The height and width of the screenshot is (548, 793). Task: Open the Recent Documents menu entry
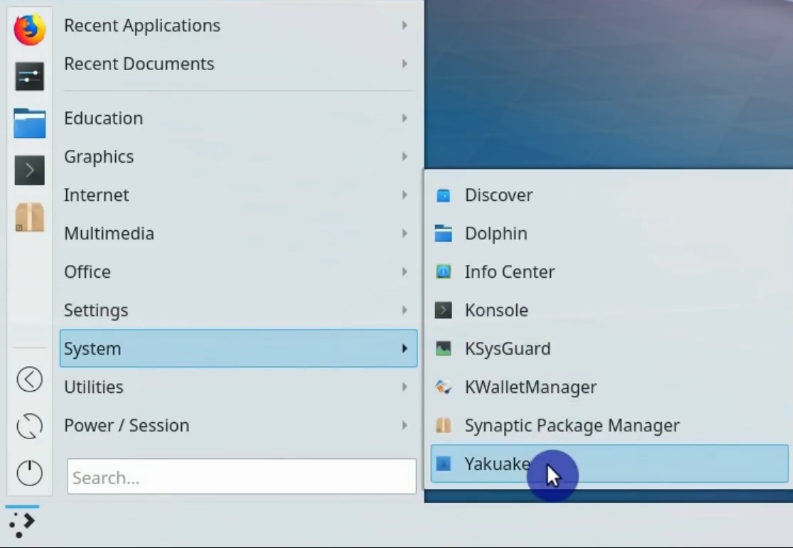(238, 64)
